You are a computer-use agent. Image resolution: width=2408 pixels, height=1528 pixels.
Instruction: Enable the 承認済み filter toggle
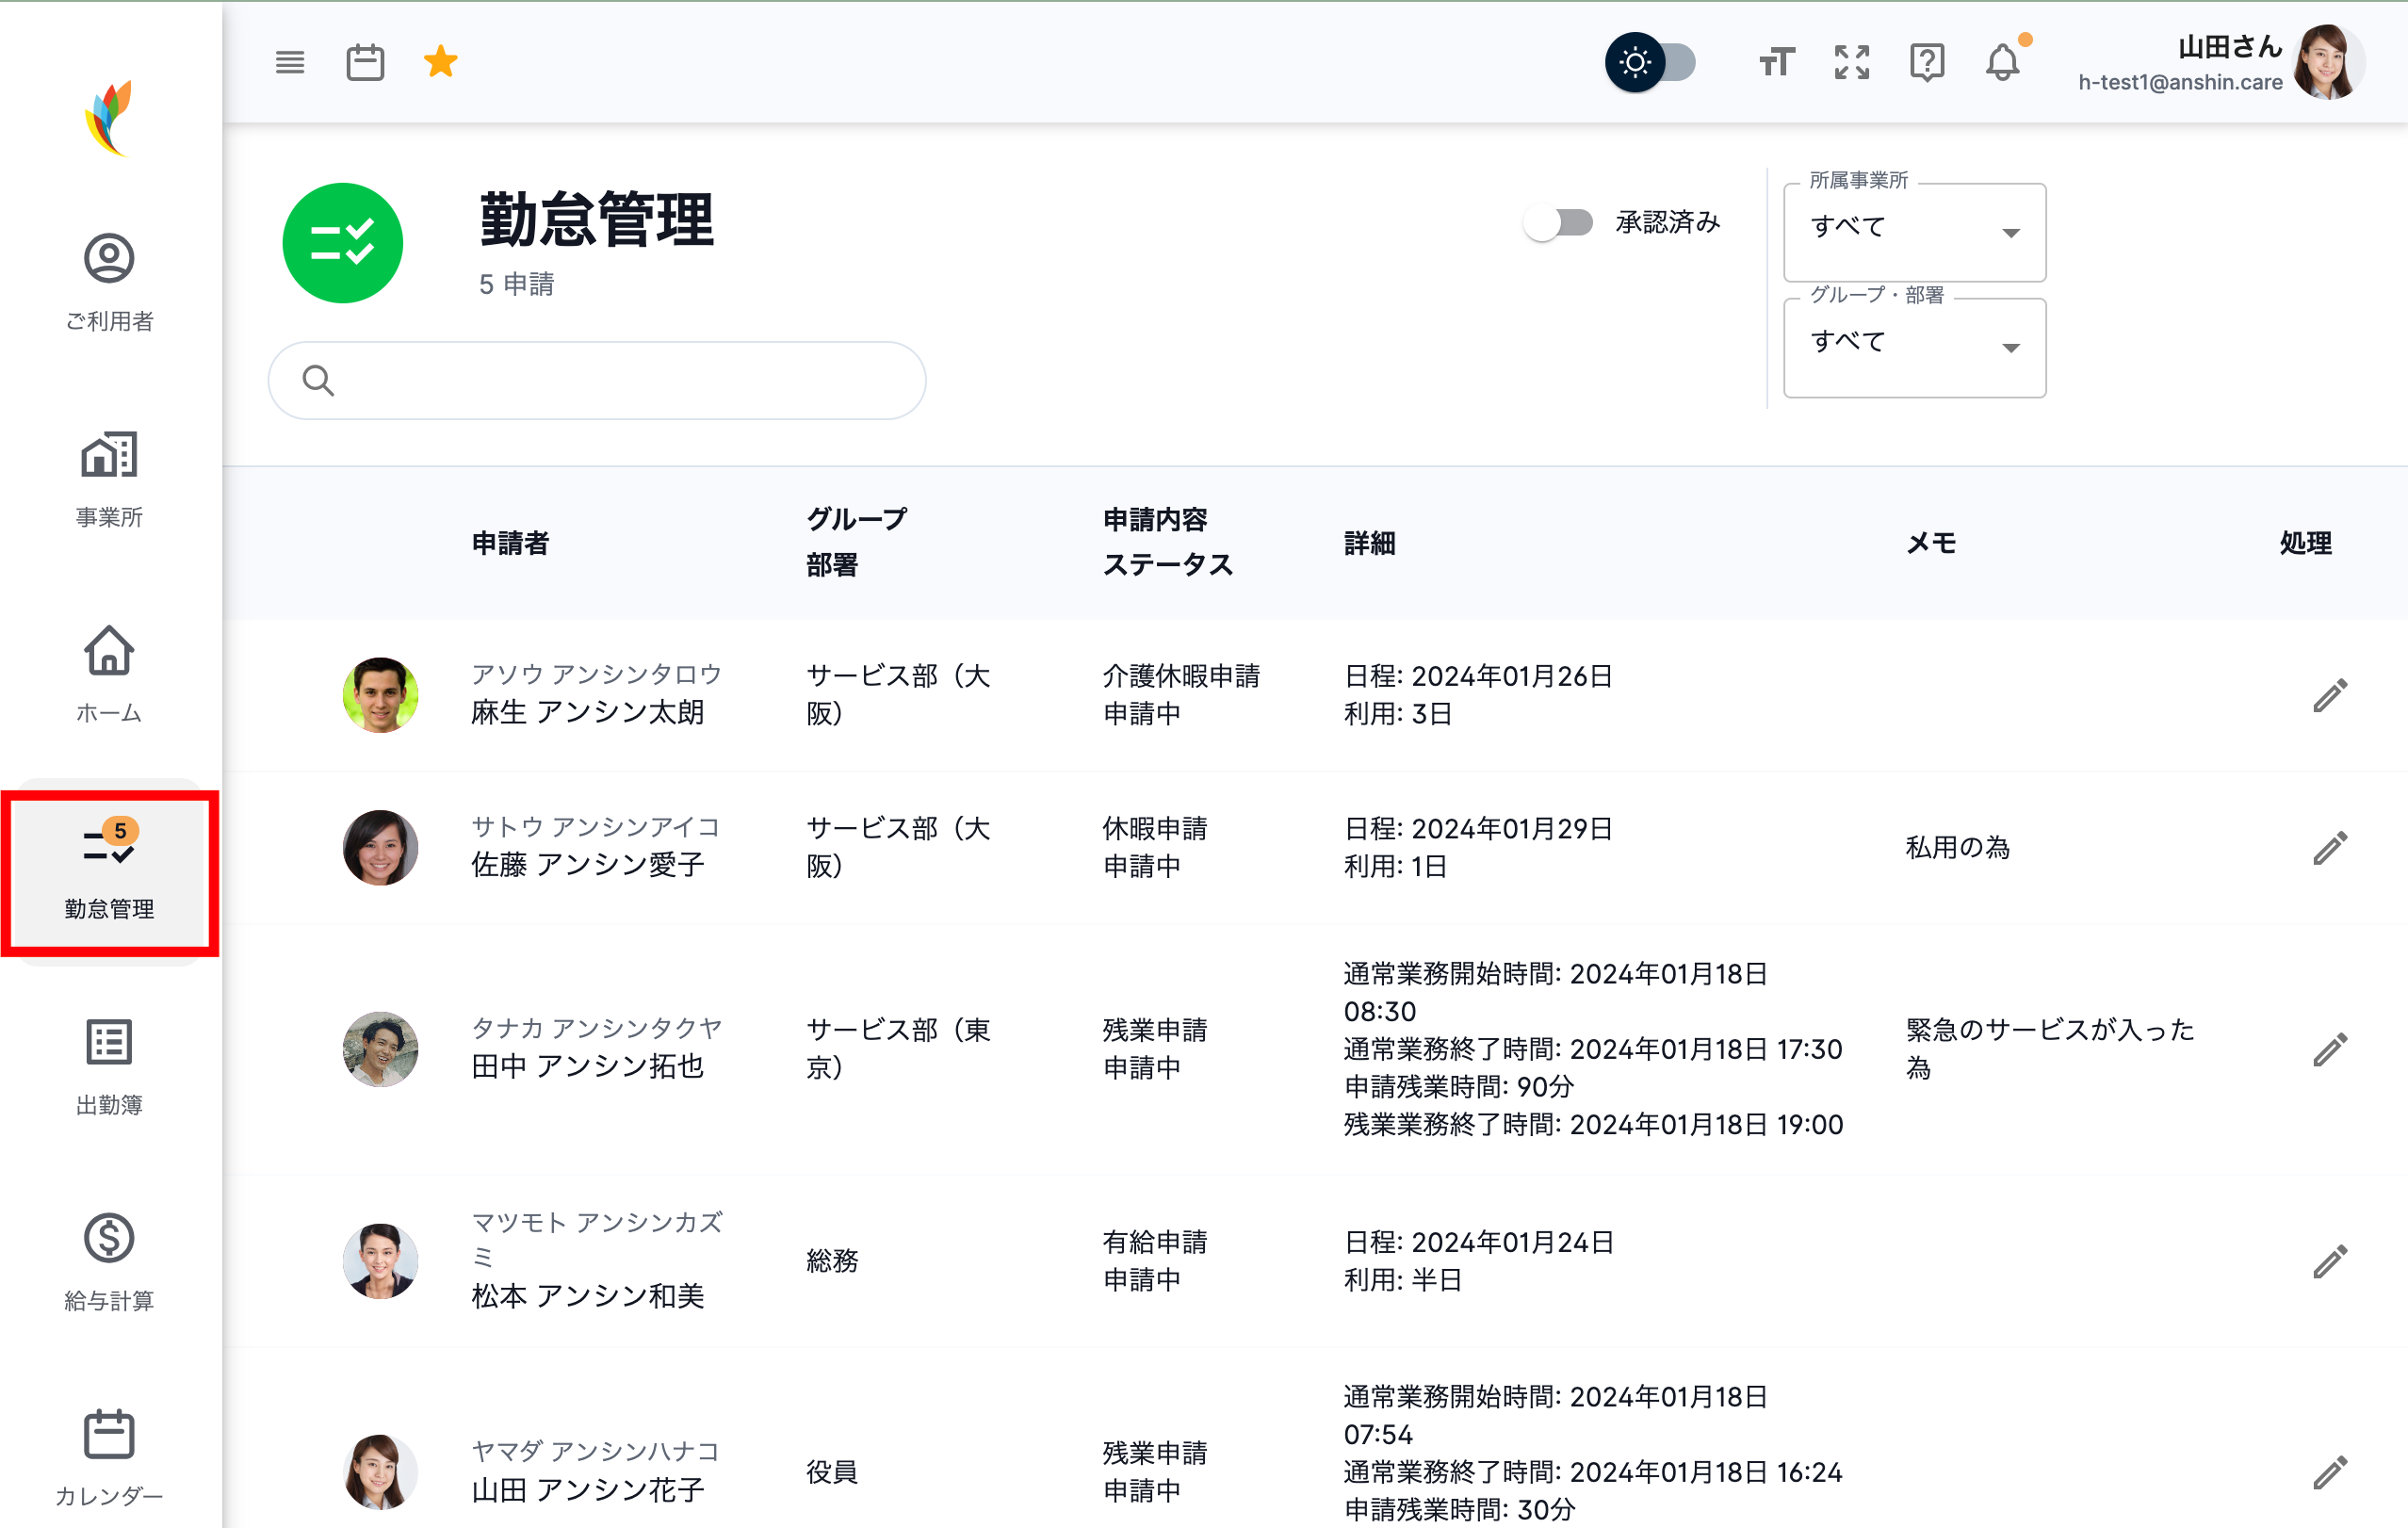(x=1560, y=222)
